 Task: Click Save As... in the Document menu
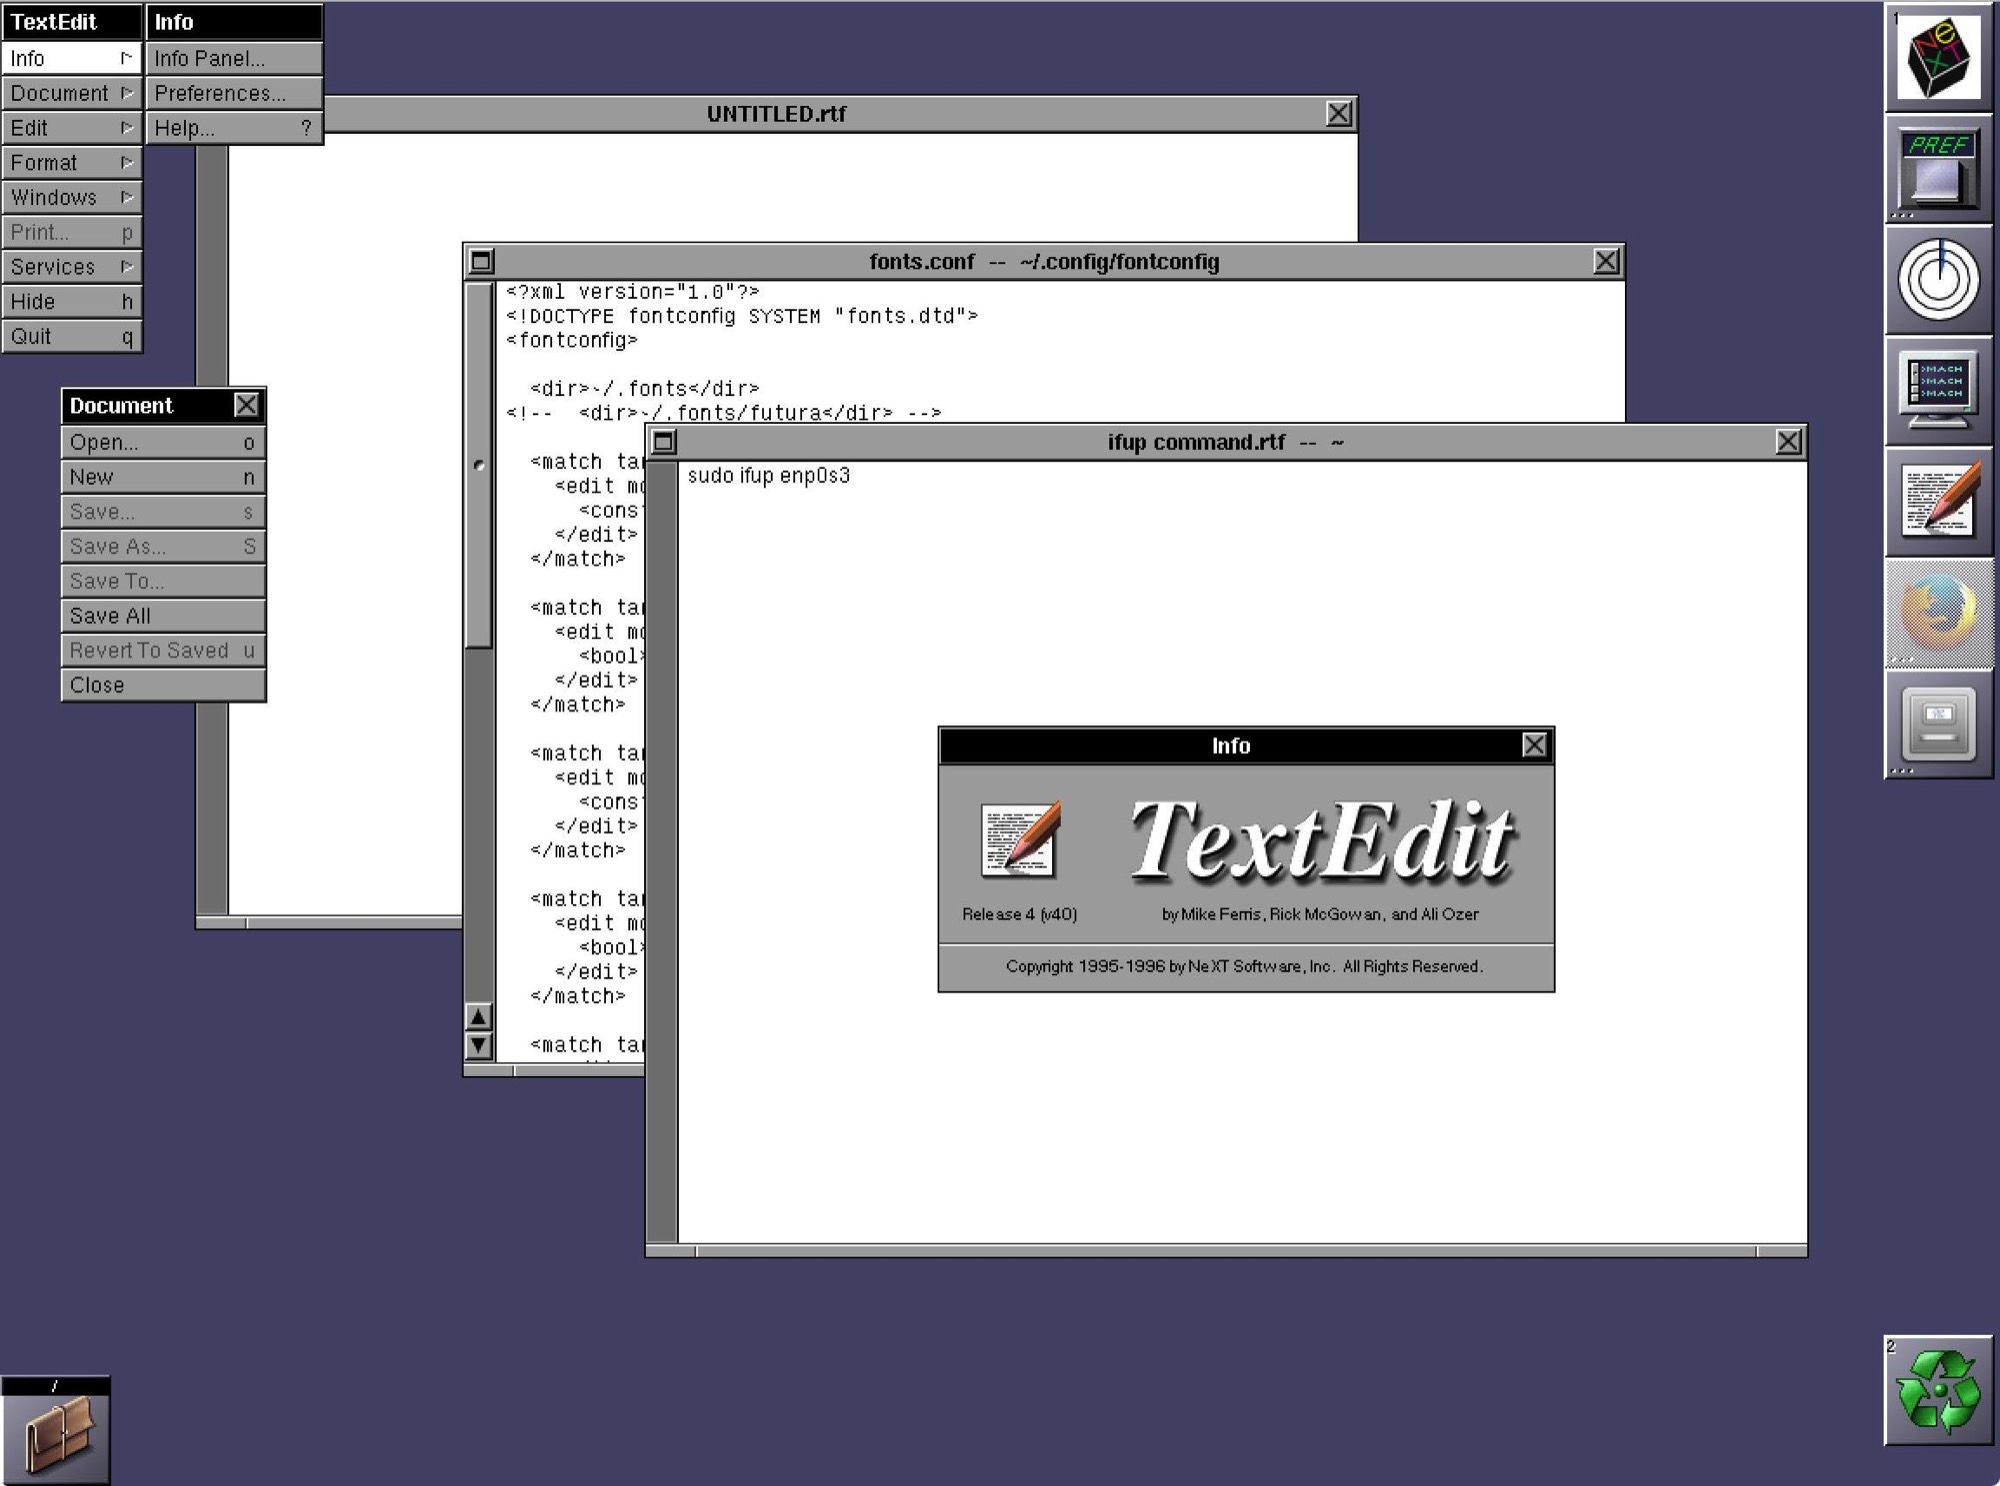[163, 546]
